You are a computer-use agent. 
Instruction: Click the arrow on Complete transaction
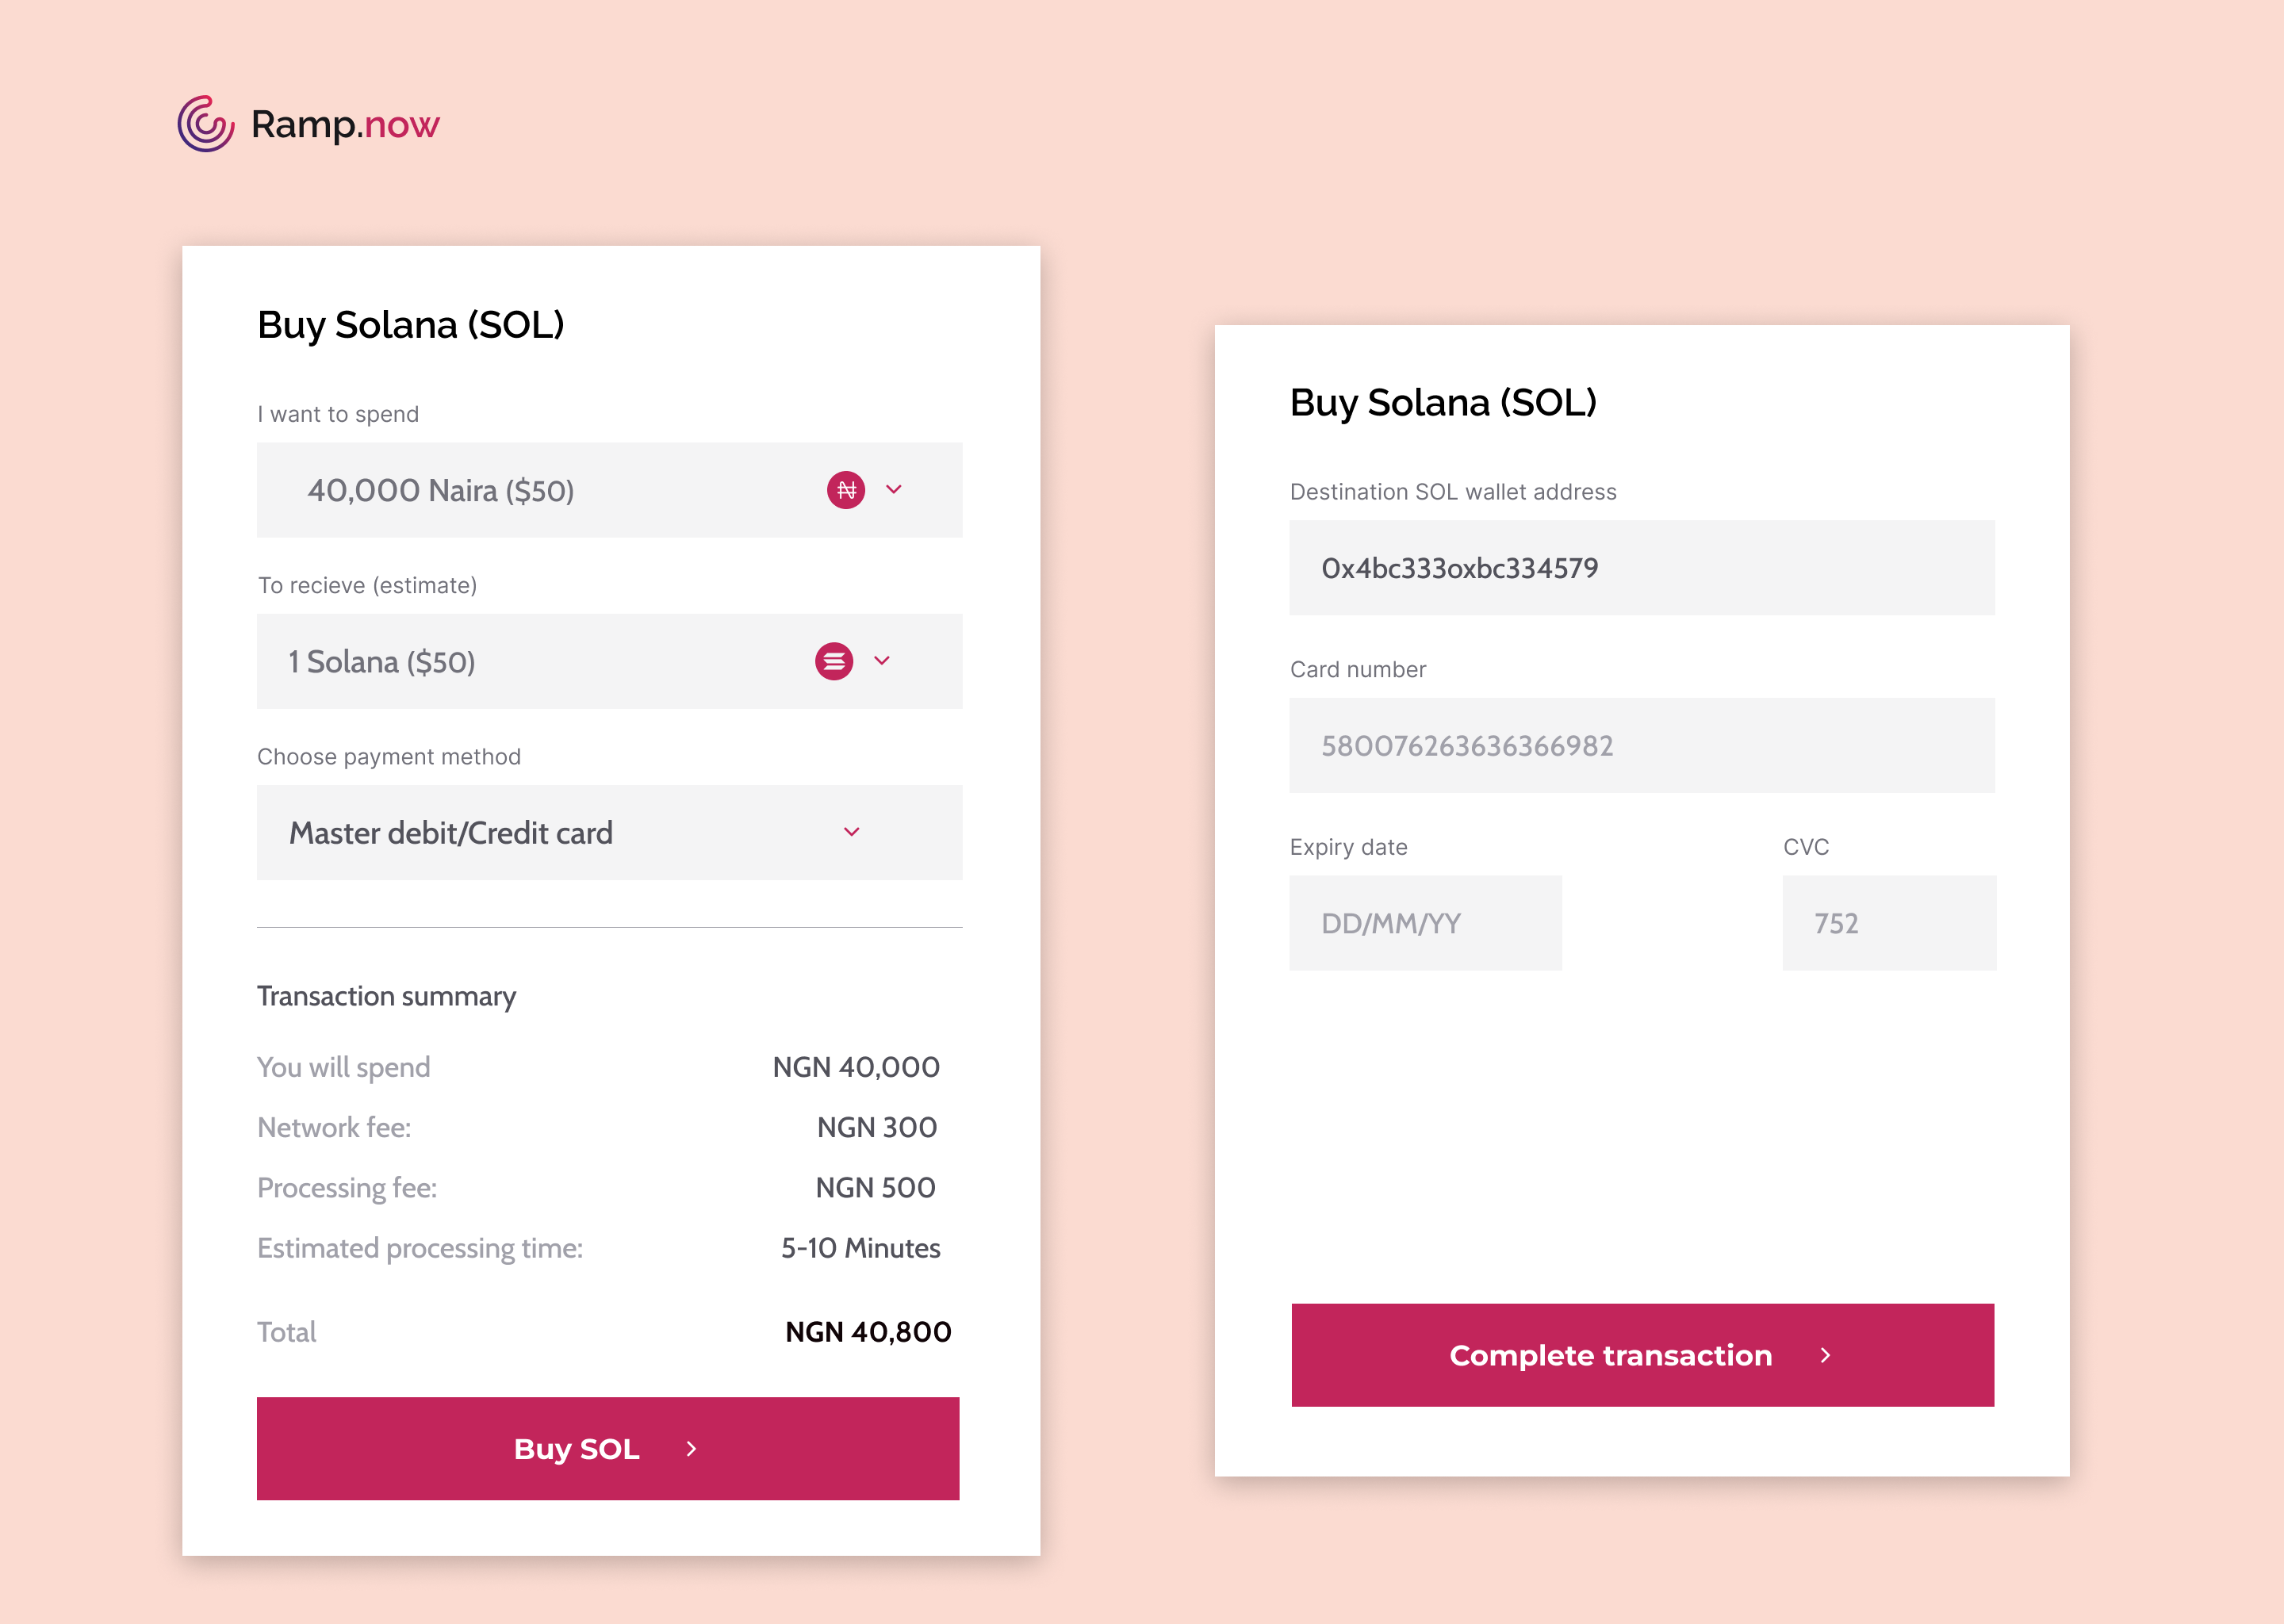tap(1825, 1355)
